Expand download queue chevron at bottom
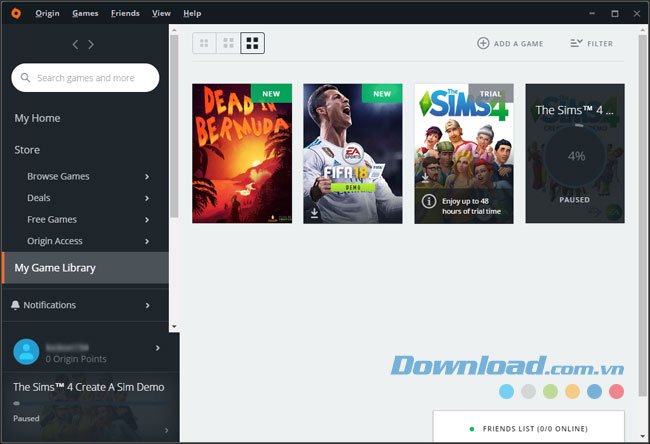This screenshot has width=650, height=444. click(x=166, y=430)
